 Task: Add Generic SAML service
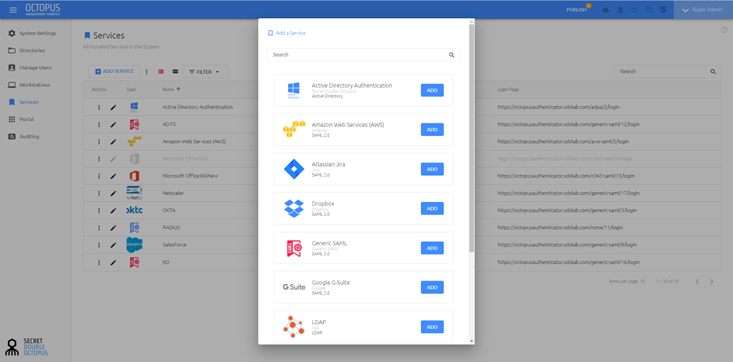coord(432,248)
